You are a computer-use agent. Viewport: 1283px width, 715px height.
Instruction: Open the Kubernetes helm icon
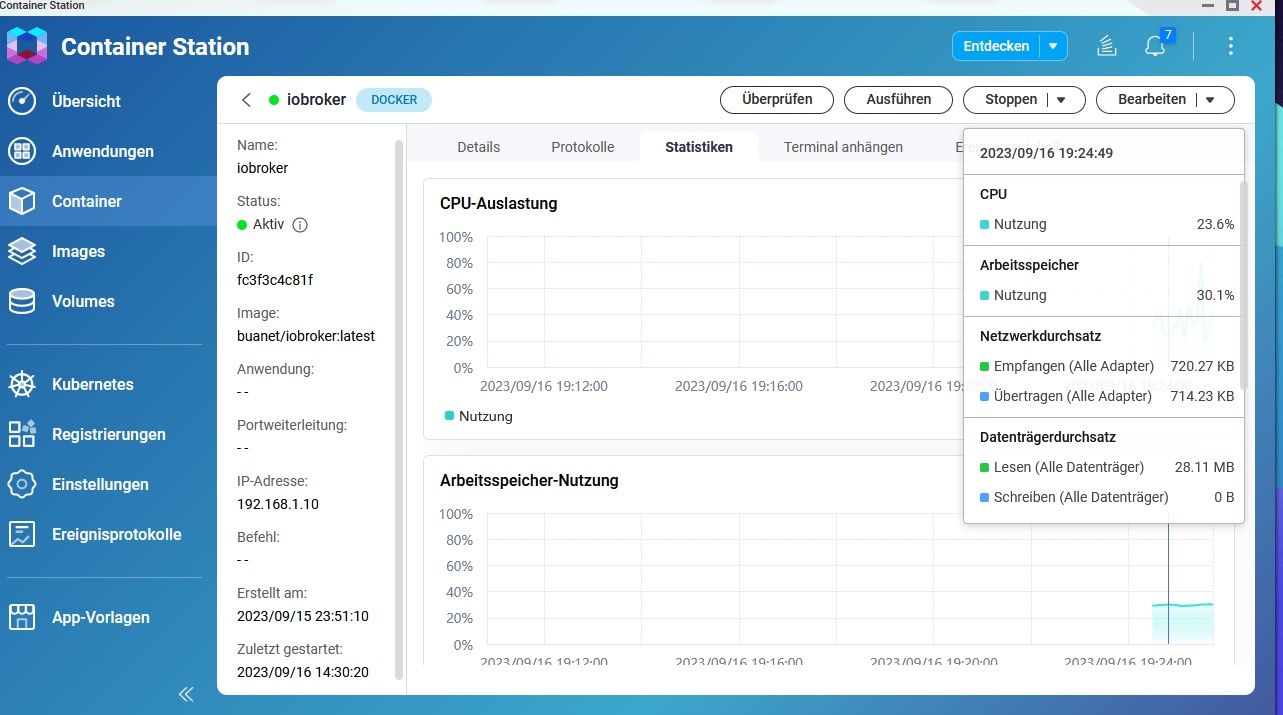pyautogui.click(x=22, y=384)
